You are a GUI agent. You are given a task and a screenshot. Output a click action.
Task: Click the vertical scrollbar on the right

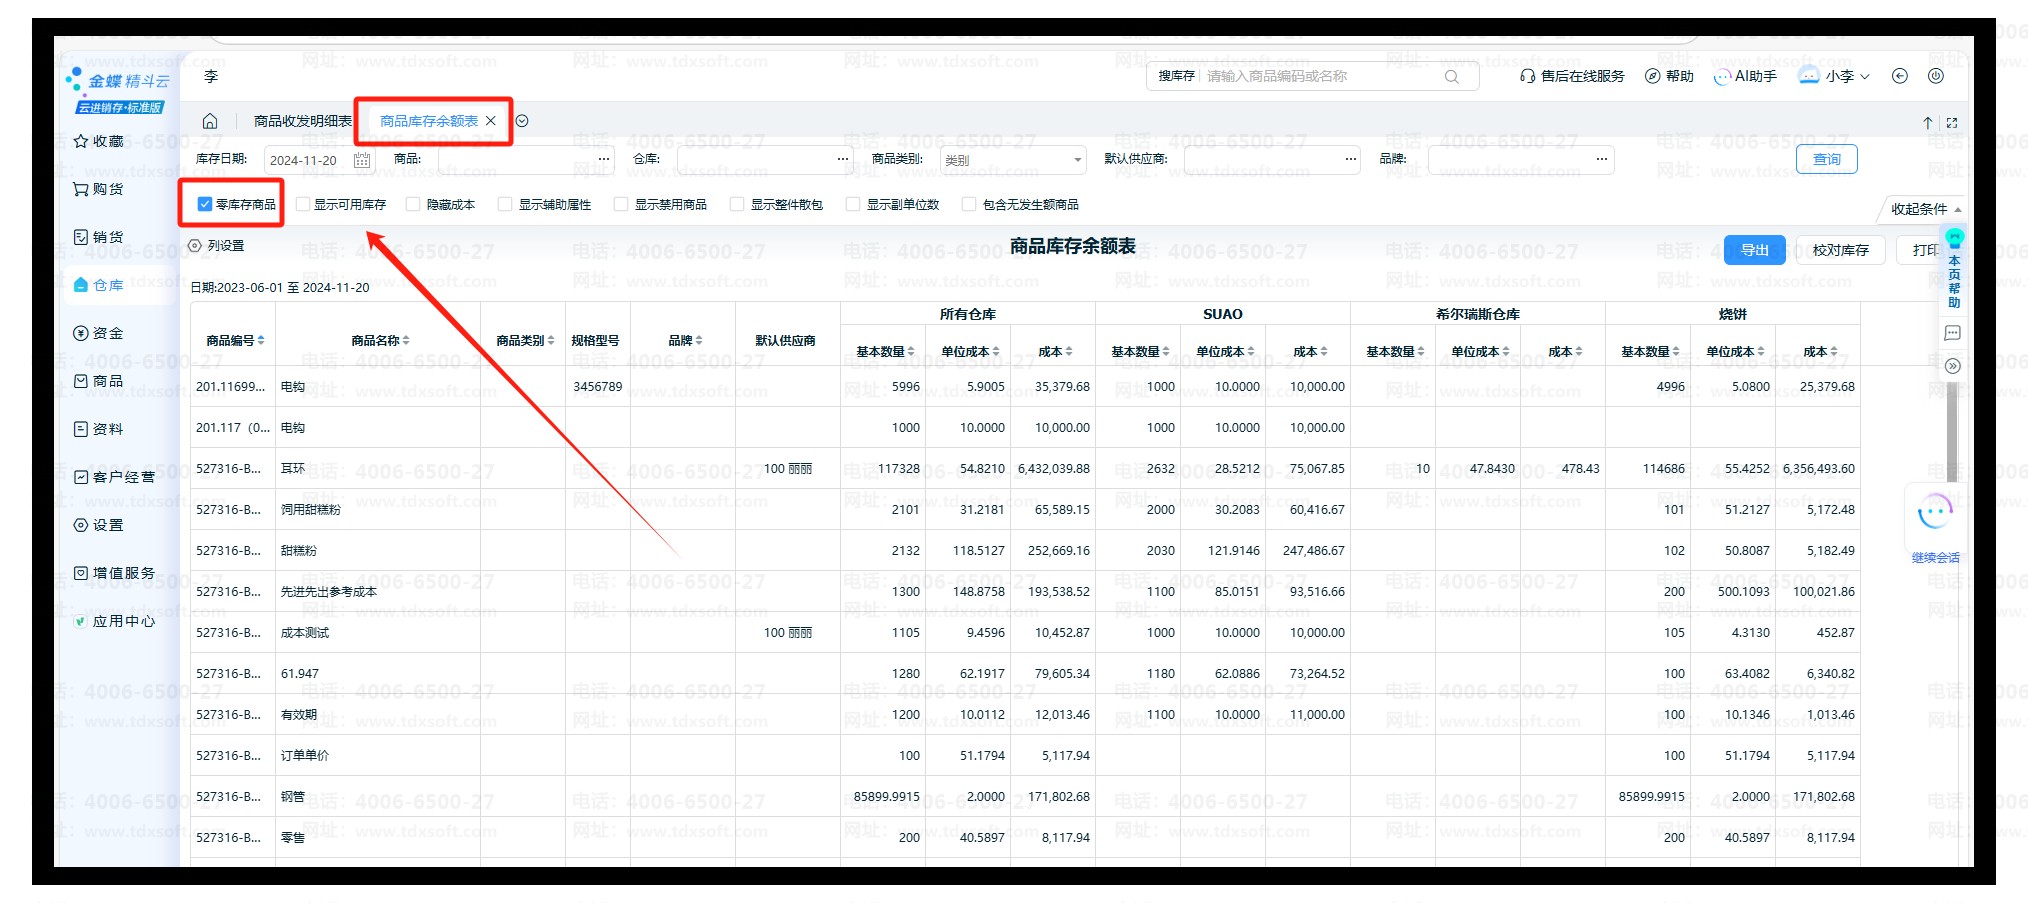(x=1952, y=430)
